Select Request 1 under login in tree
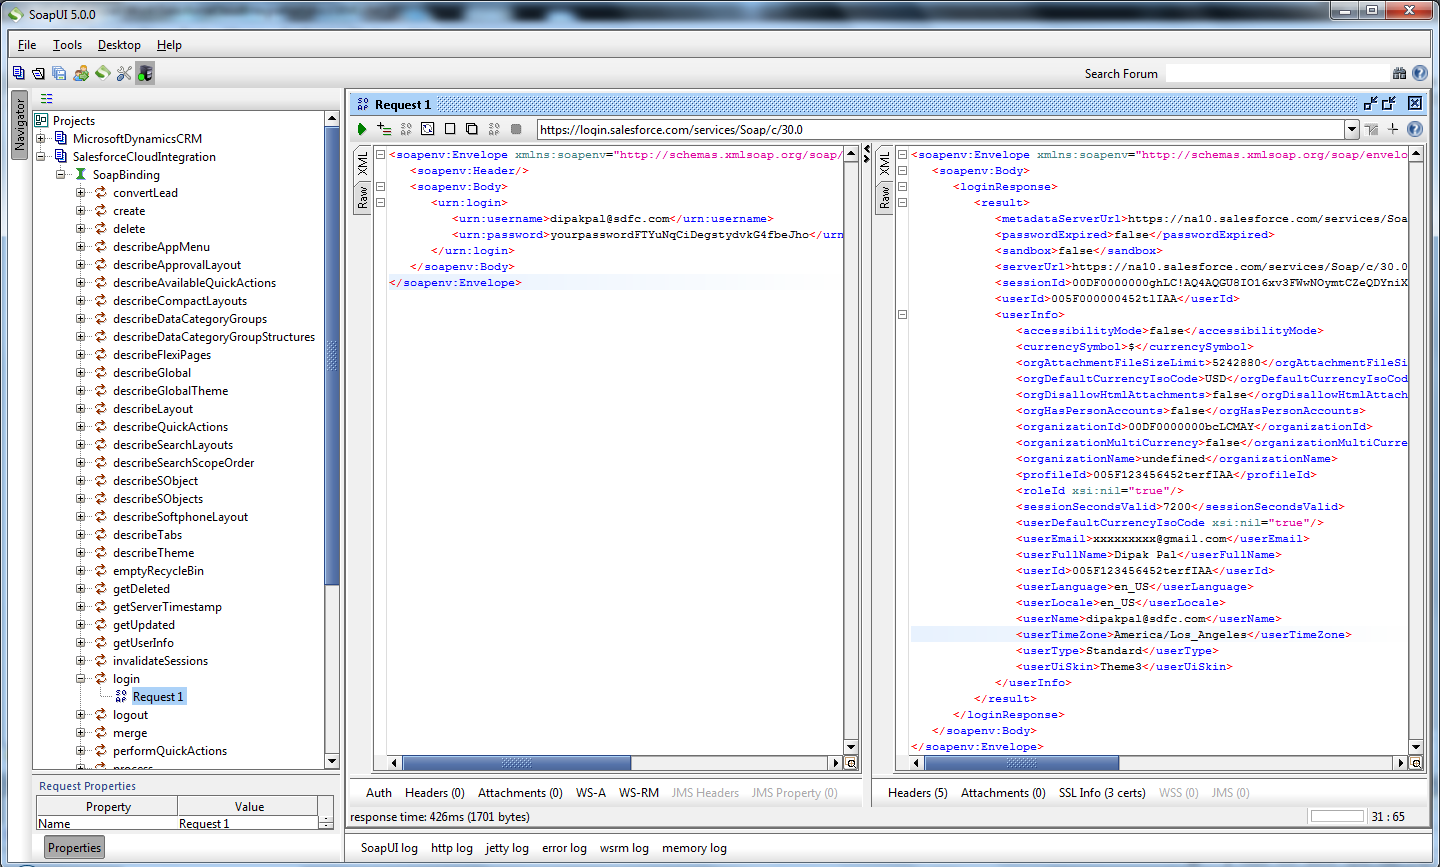The image size is (1440, 867). point(158,697)
